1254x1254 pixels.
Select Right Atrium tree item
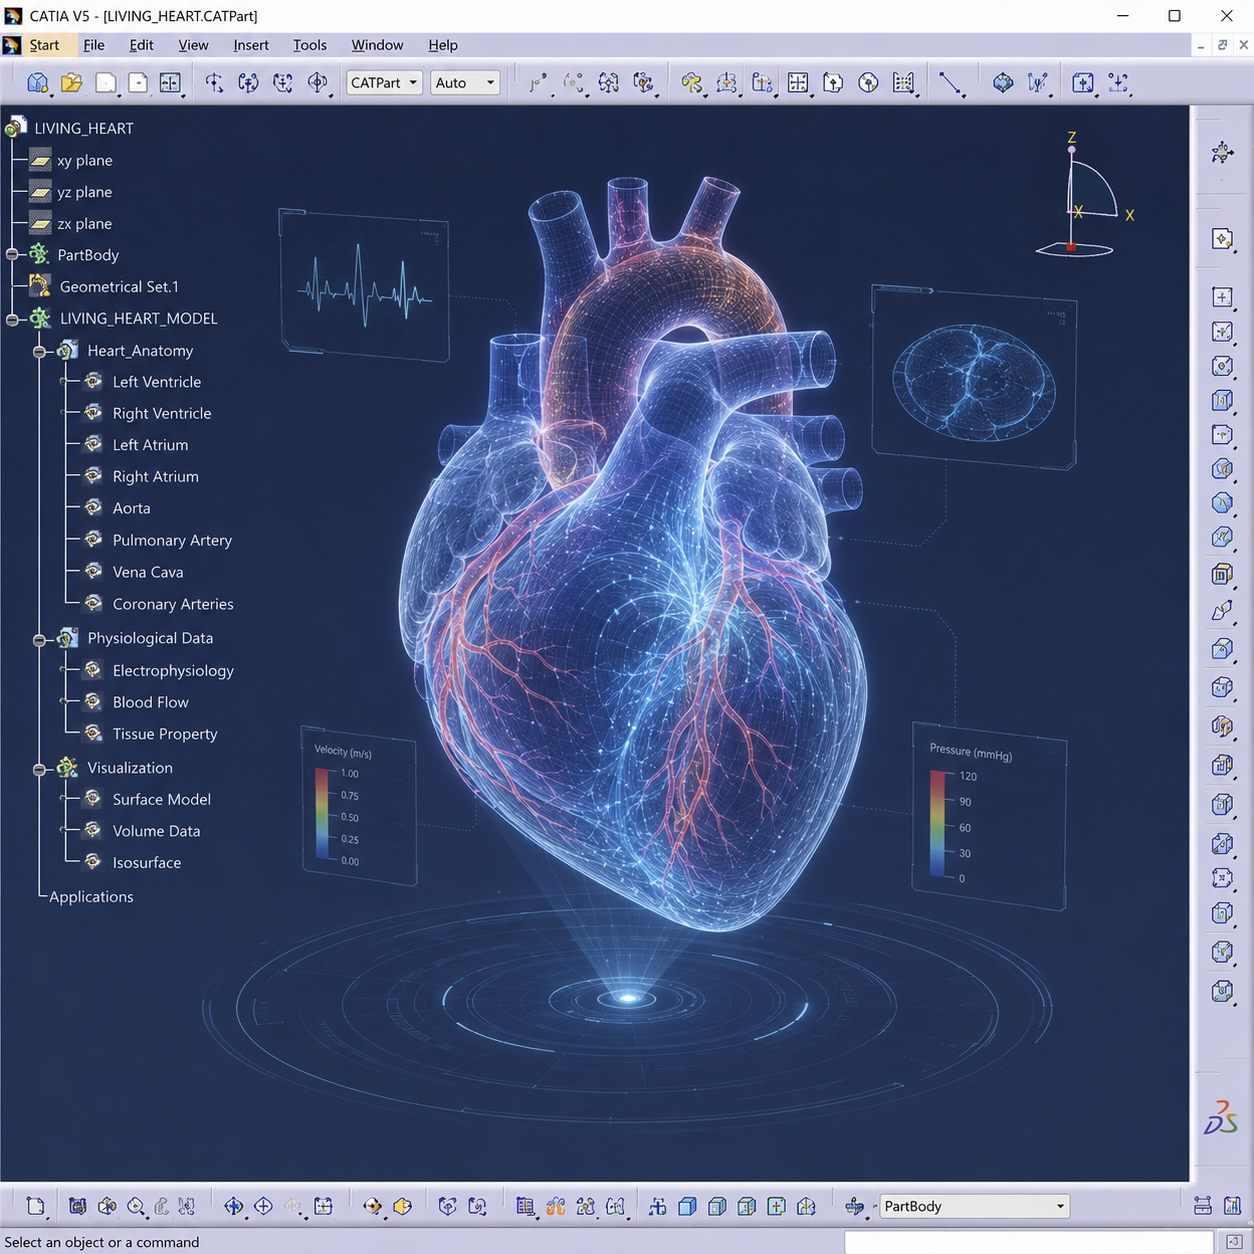(155, 477)
